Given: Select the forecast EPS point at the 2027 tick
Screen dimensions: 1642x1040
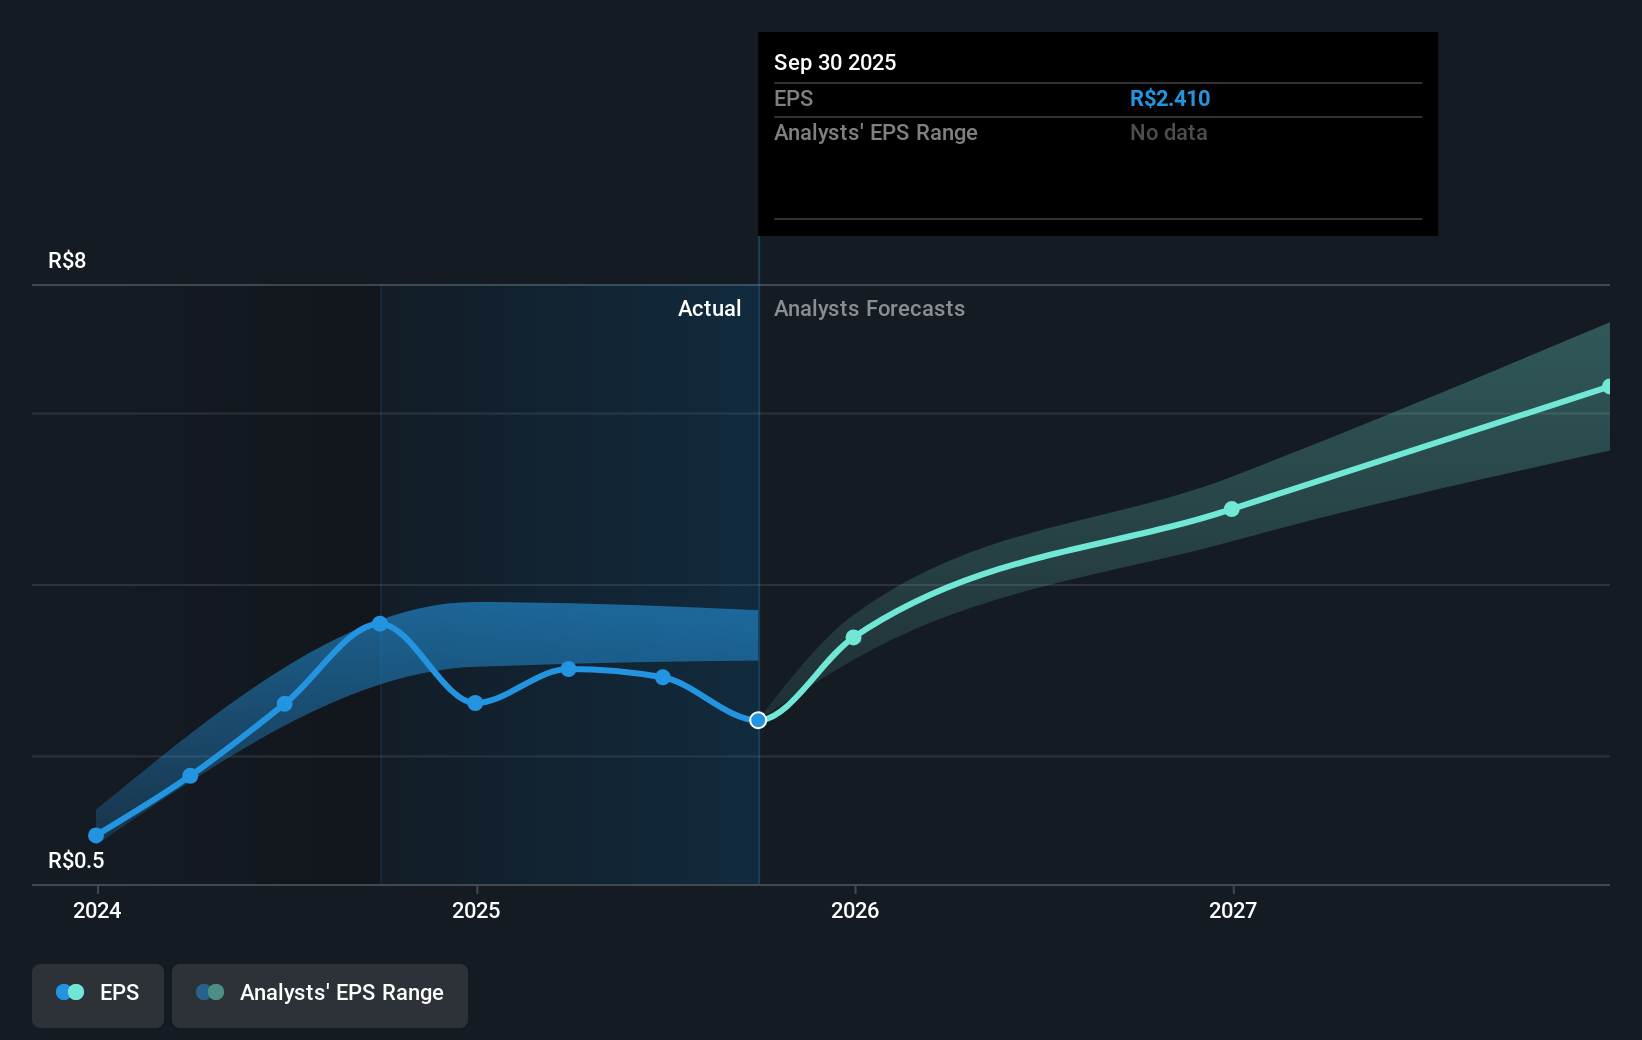Looking at the screenshot, I should click(1232, 509).
